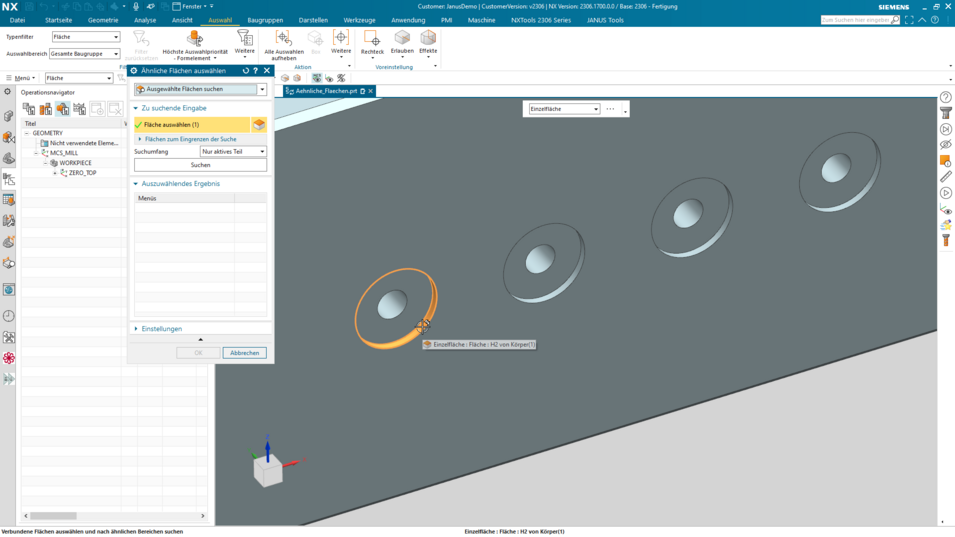Switch to the Geometrie ribbon tab

(x=103, y=20)
